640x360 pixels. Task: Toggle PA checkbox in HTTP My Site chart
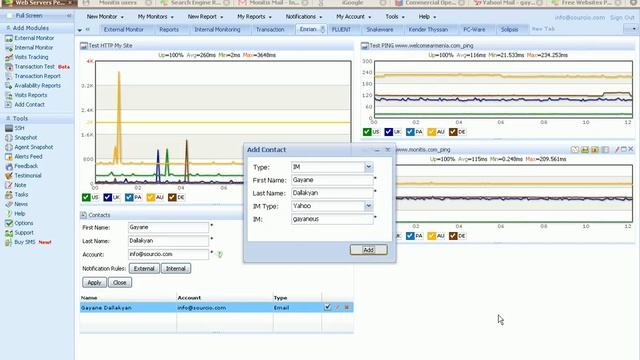click(x=129, y=197)
